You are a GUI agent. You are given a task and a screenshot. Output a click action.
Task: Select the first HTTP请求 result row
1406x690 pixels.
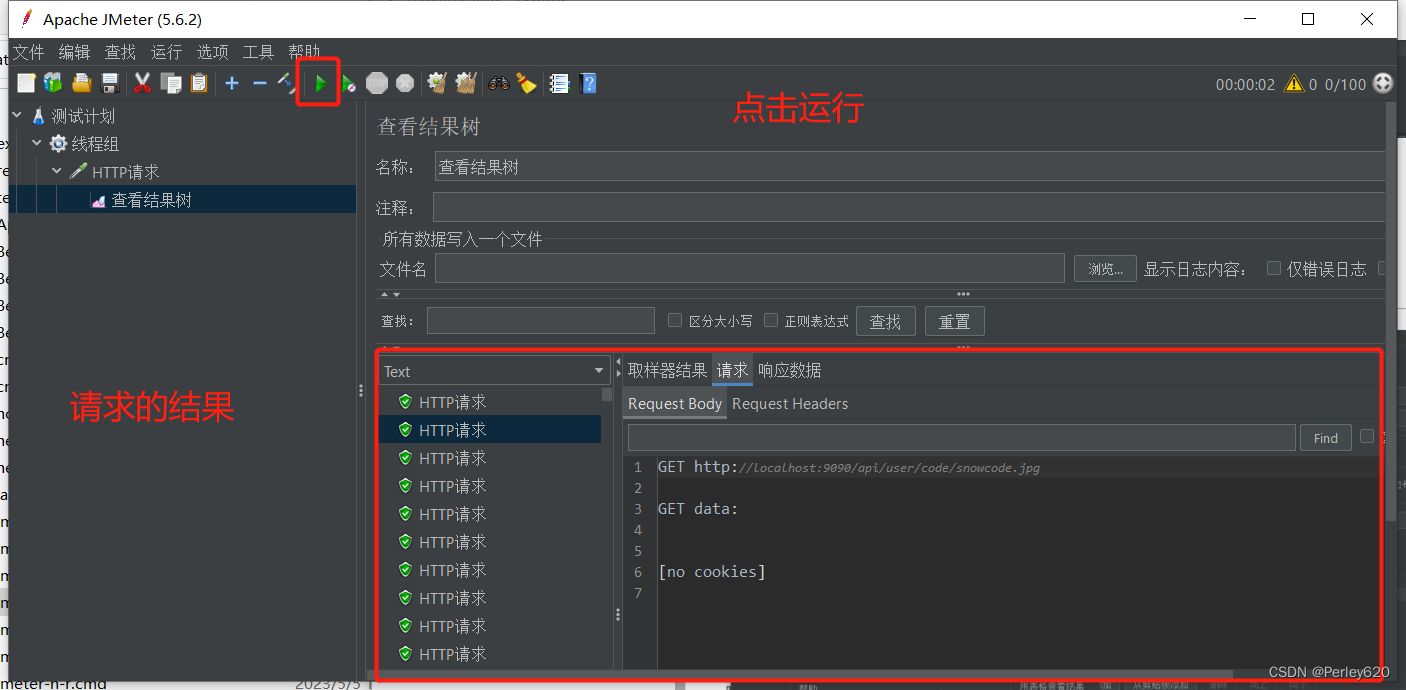pos(490,402)
